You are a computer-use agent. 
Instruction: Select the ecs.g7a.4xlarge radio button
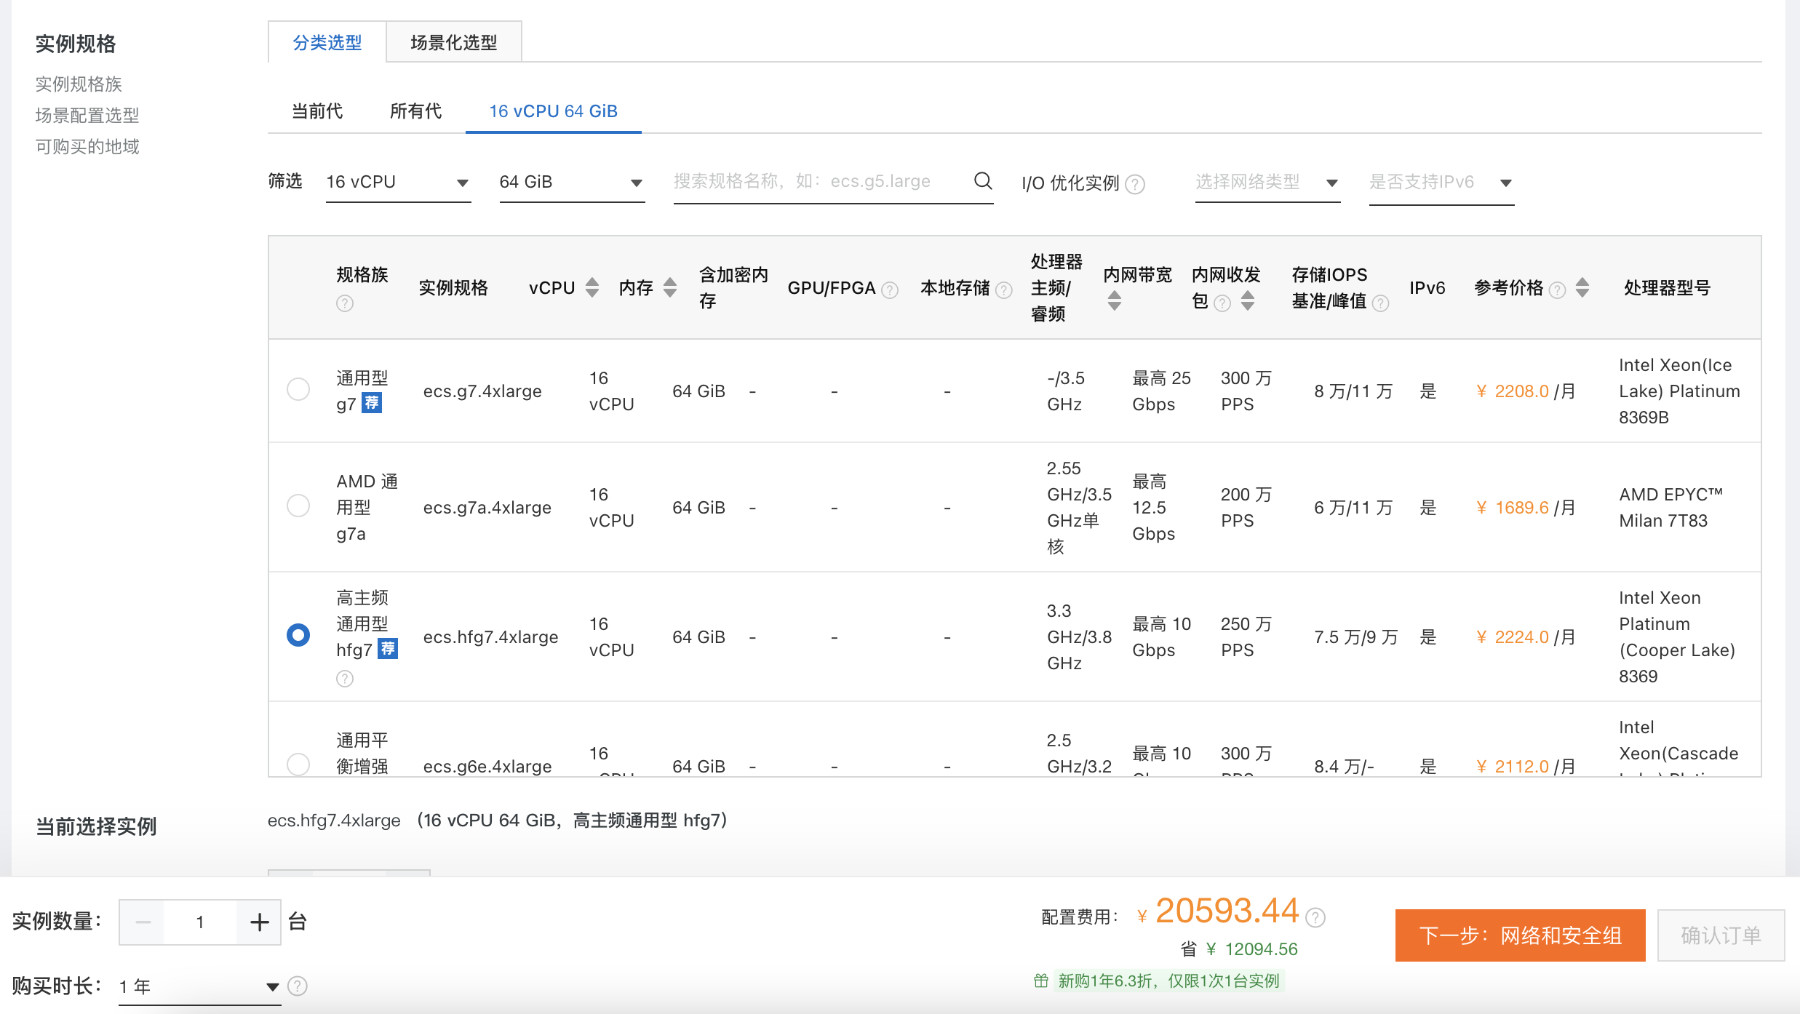(x=298, y=505)
